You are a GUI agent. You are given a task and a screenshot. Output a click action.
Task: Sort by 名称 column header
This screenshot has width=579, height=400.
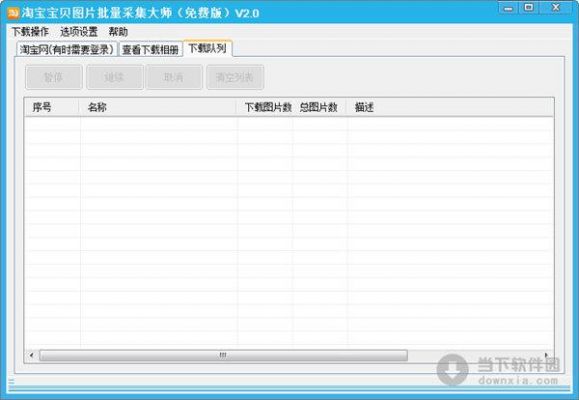tap(158, 107)
